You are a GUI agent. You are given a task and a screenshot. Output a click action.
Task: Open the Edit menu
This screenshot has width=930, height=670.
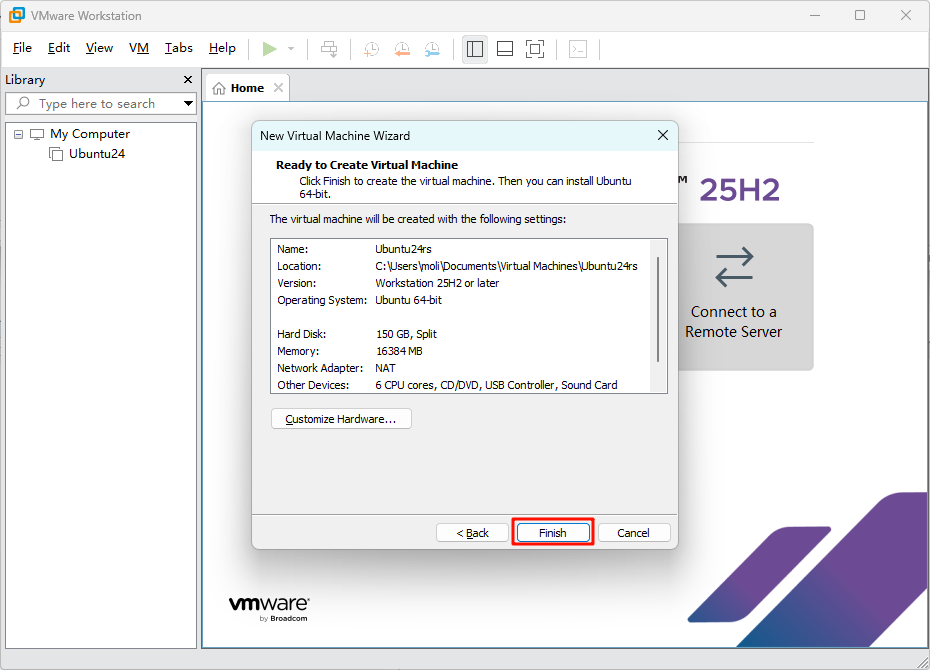59,48
